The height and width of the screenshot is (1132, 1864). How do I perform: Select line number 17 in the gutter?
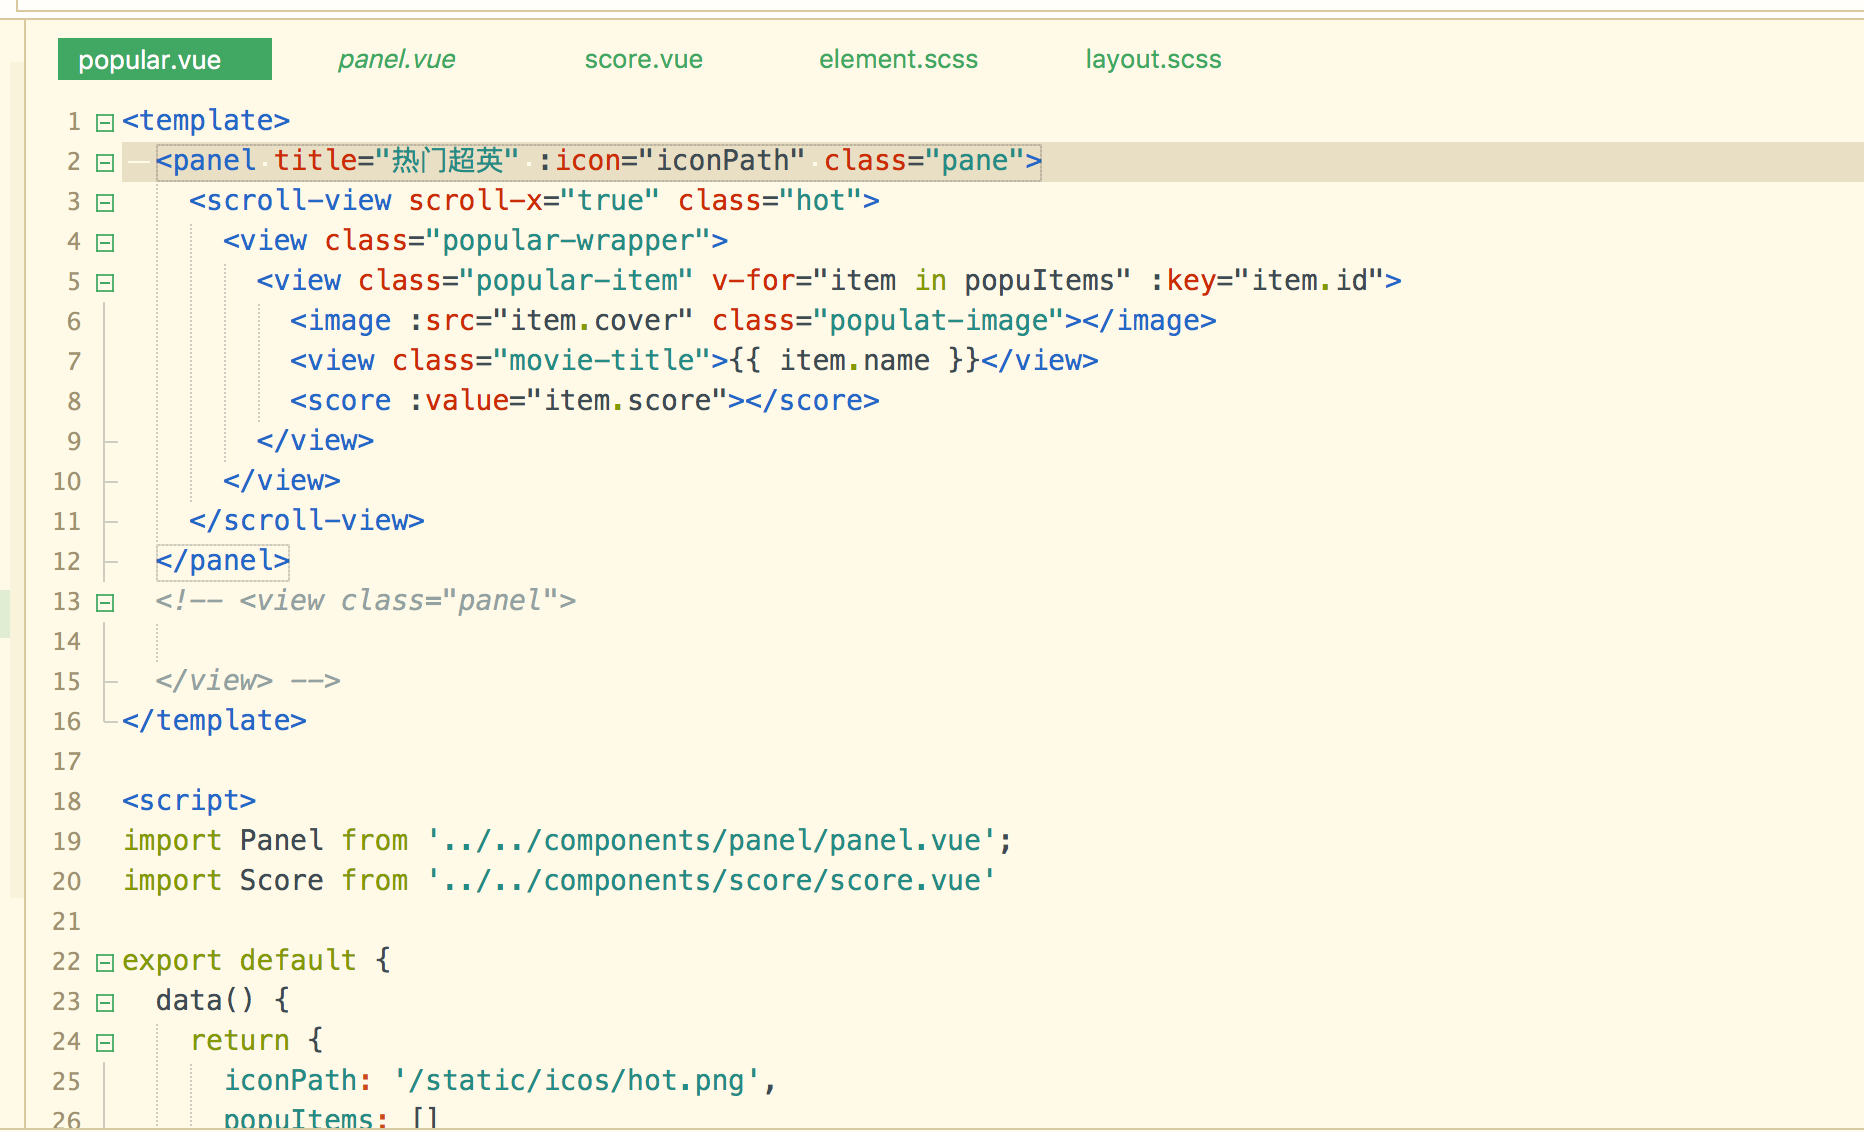pos(67,761)
